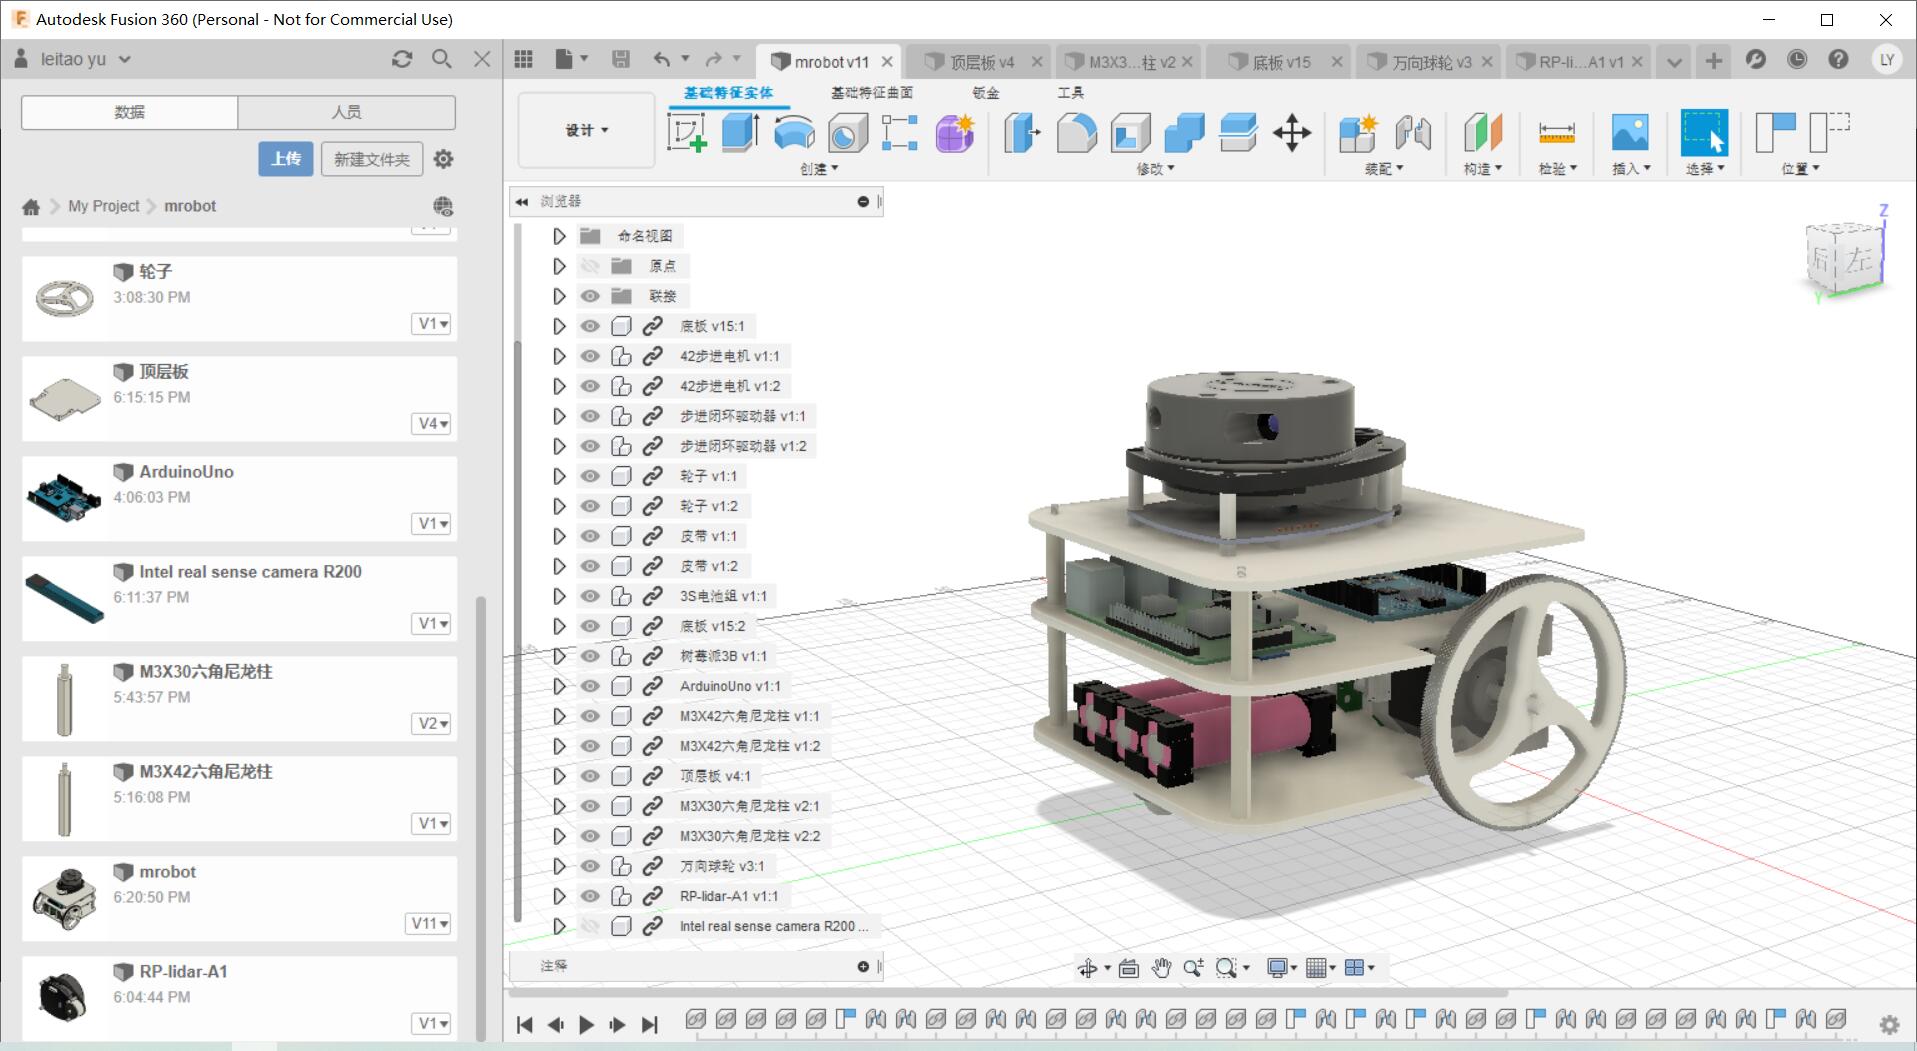Open the 钣金 ribbon tab

pyautogui.click(x=986, y=93)
